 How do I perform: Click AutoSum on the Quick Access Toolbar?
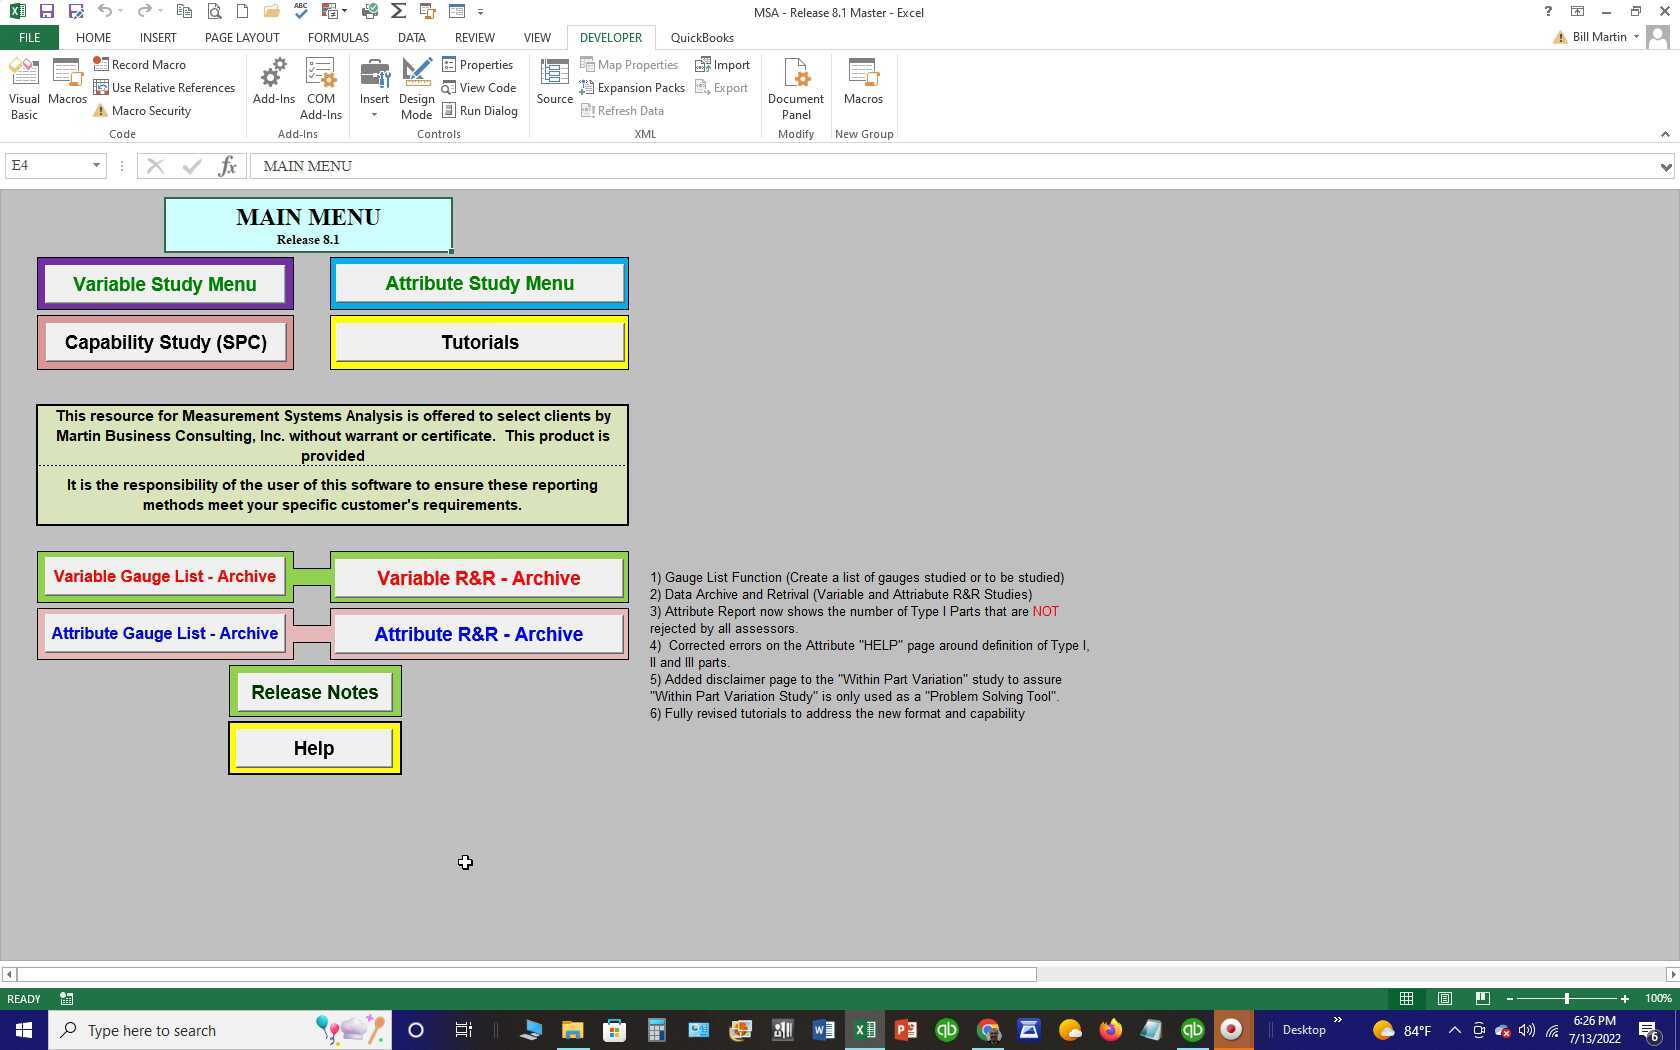click(398, 11)
